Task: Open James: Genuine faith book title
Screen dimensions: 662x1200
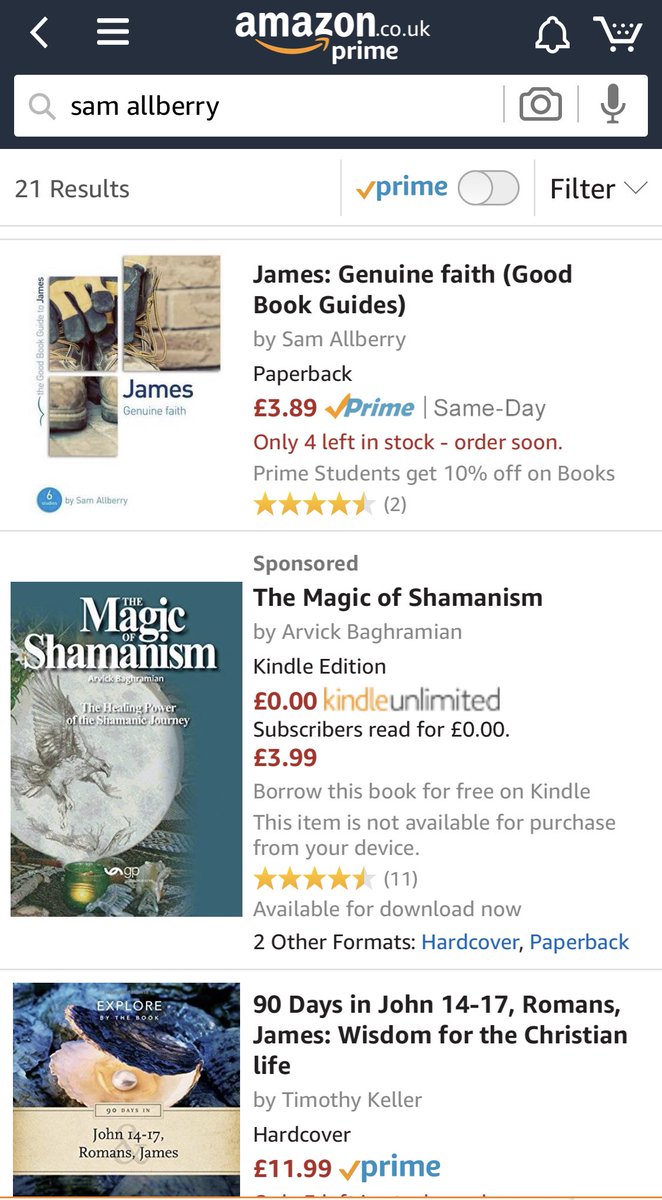Action: coord(412,289)
